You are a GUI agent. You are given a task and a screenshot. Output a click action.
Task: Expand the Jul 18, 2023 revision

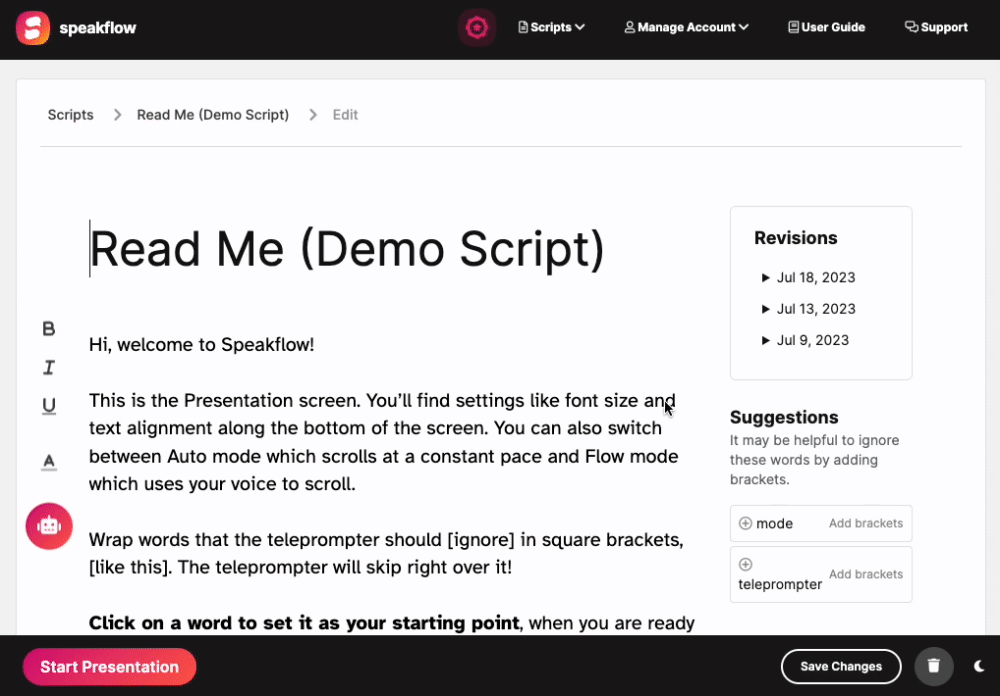pyautogui.click(x=808, y=278)
